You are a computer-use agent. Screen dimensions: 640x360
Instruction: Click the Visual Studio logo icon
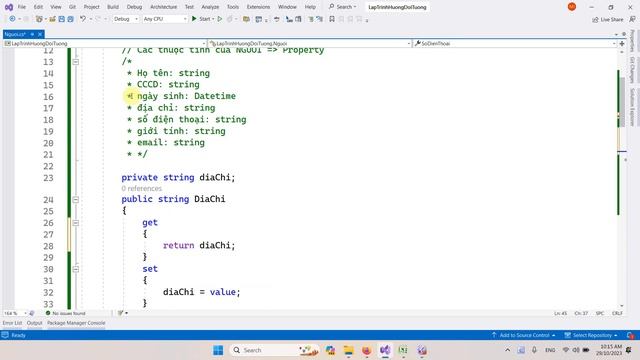(9, 7)
